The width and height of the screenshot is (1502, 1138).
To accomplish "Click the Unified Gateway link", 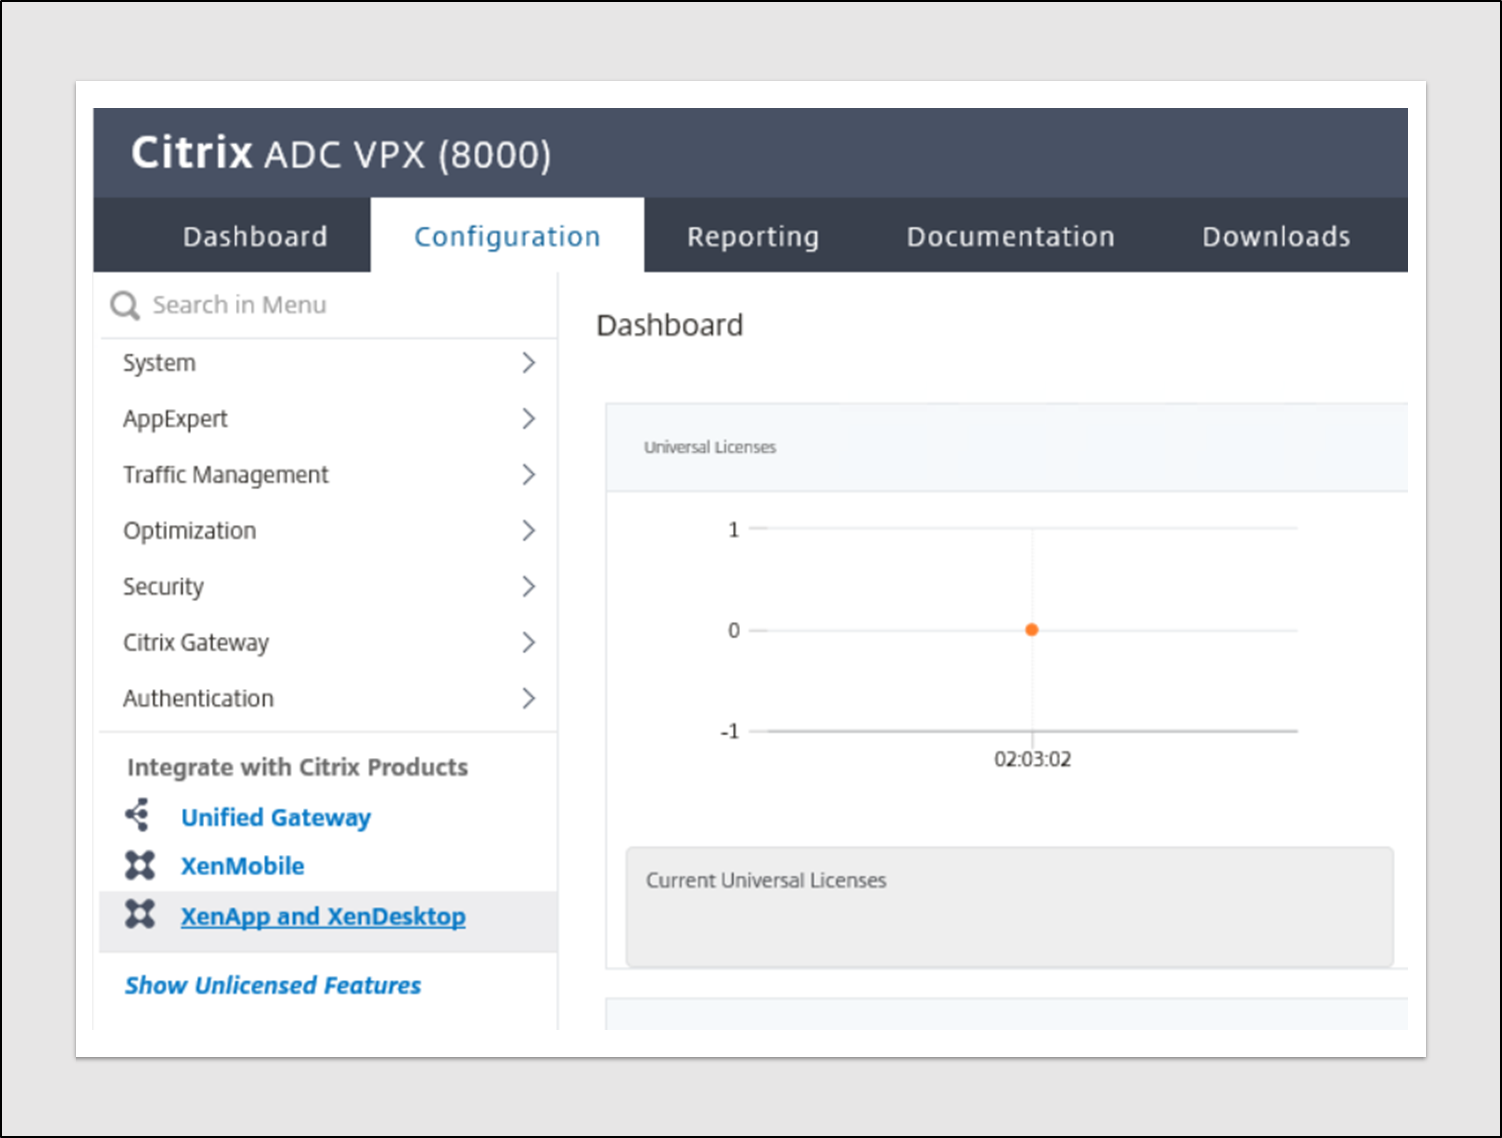I will coord(276,818).
